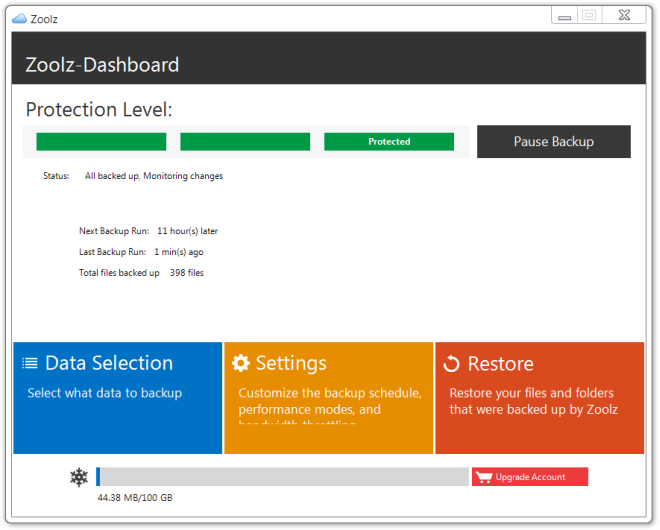Viewport: 660px width, 530px height.
Task: Click the 'Select what data to backup' description
Action: pyautogui.click(x=104, y=393)
